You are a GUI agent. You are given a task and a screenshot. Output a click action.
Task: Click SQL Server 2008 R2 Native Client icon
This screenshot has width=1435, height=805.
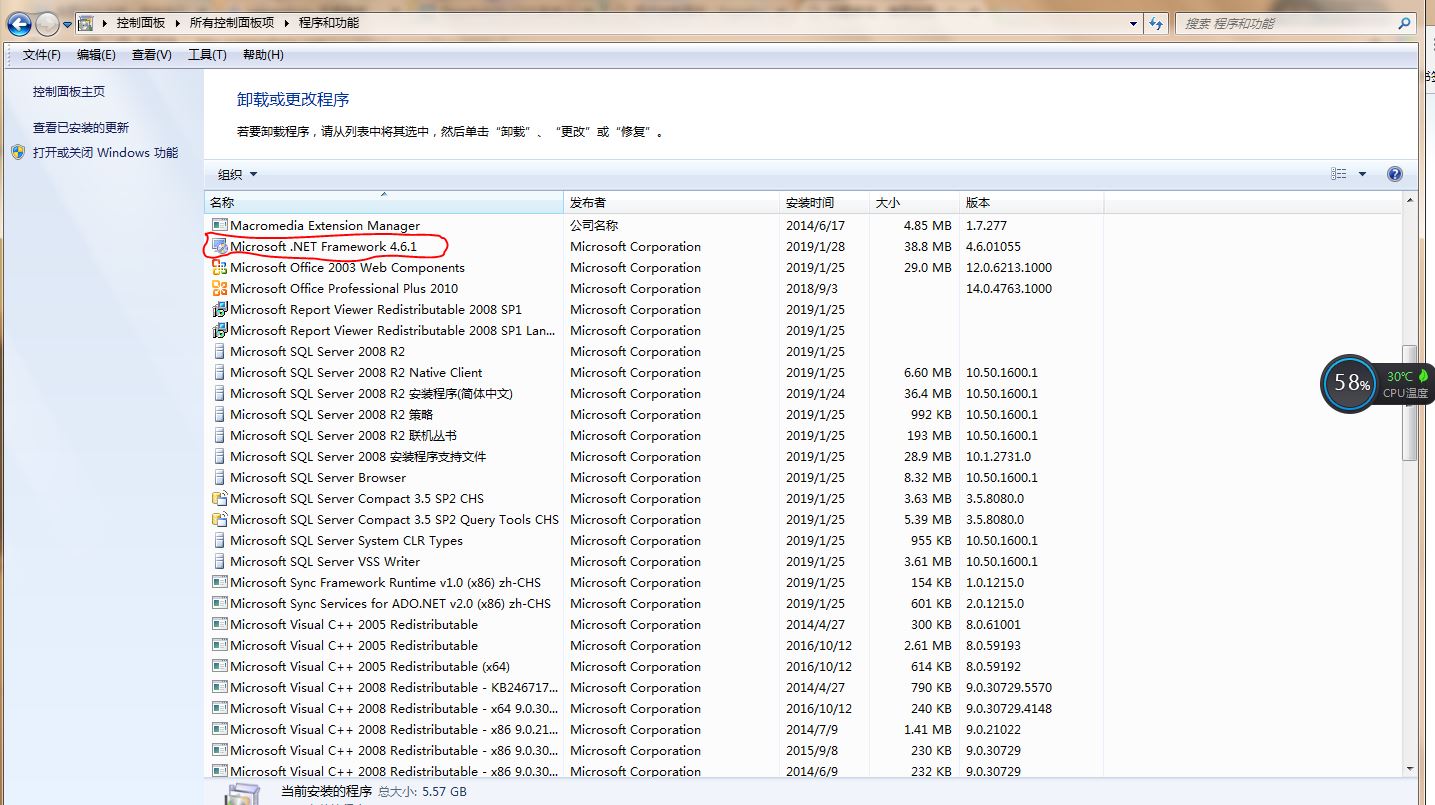[x=220, y=373]
